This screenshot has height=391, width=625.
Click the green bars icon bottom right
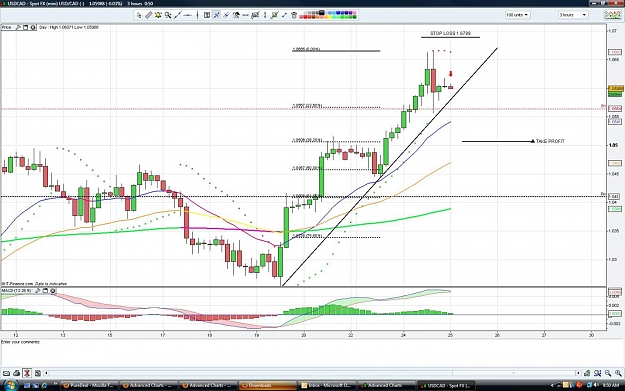point(587,373)
